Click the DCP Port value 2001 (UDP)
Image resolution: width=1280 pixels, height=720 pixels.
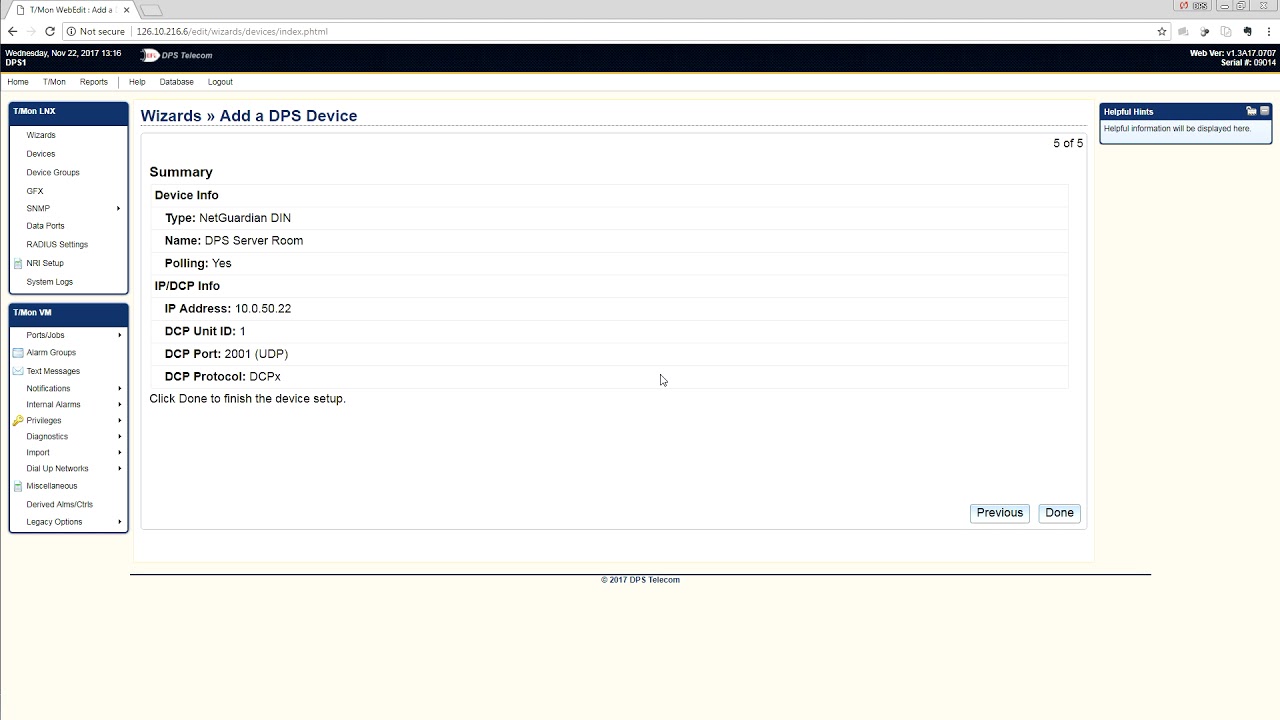coord(256,354)
